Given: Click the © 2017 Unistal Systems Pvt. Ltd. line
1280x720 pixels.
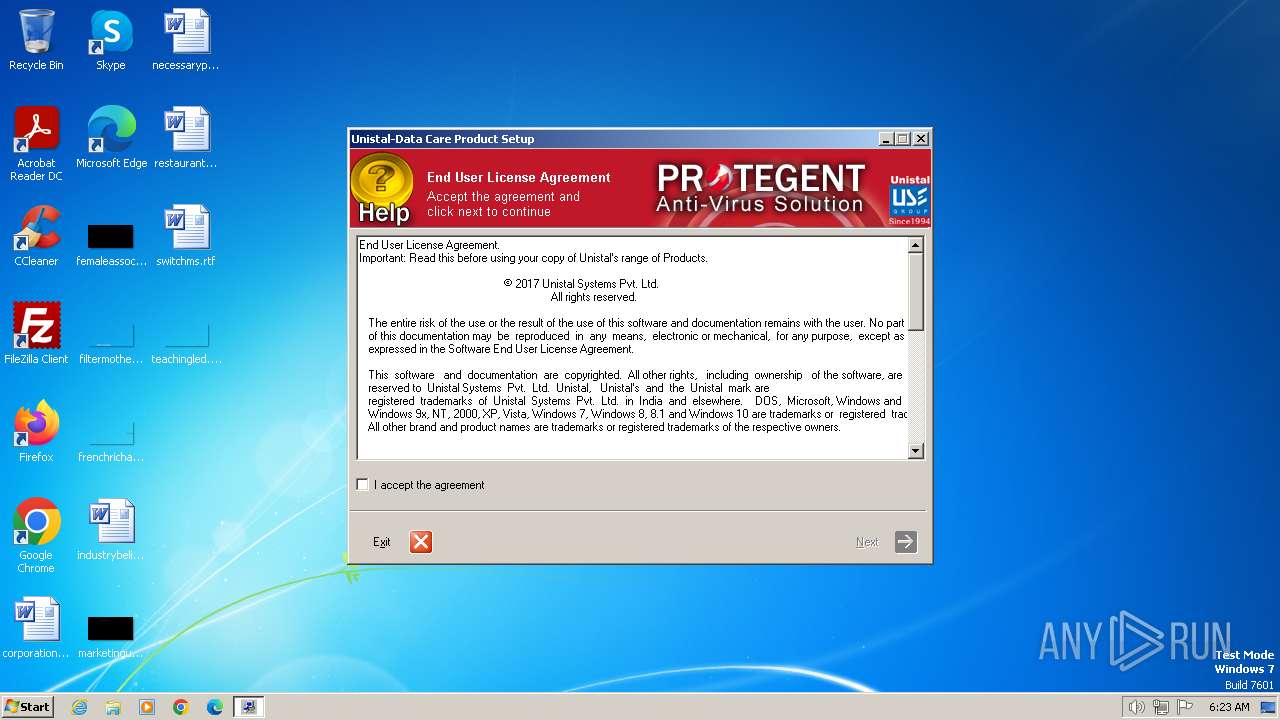Looking at the screenshot, I should click(581, 284).
